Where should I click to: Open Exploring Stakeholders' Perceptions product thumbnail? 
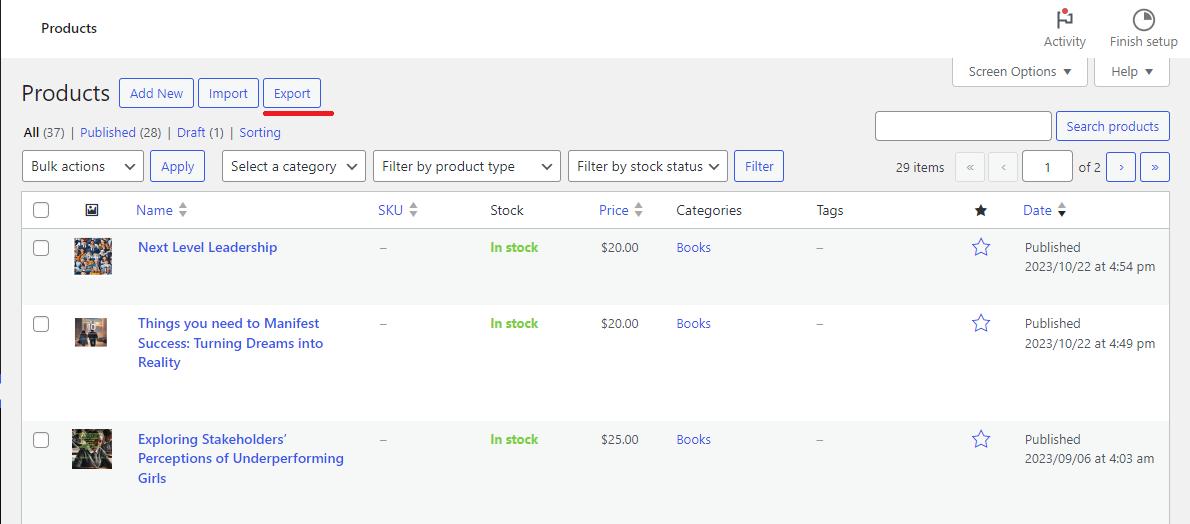[92, 449]
